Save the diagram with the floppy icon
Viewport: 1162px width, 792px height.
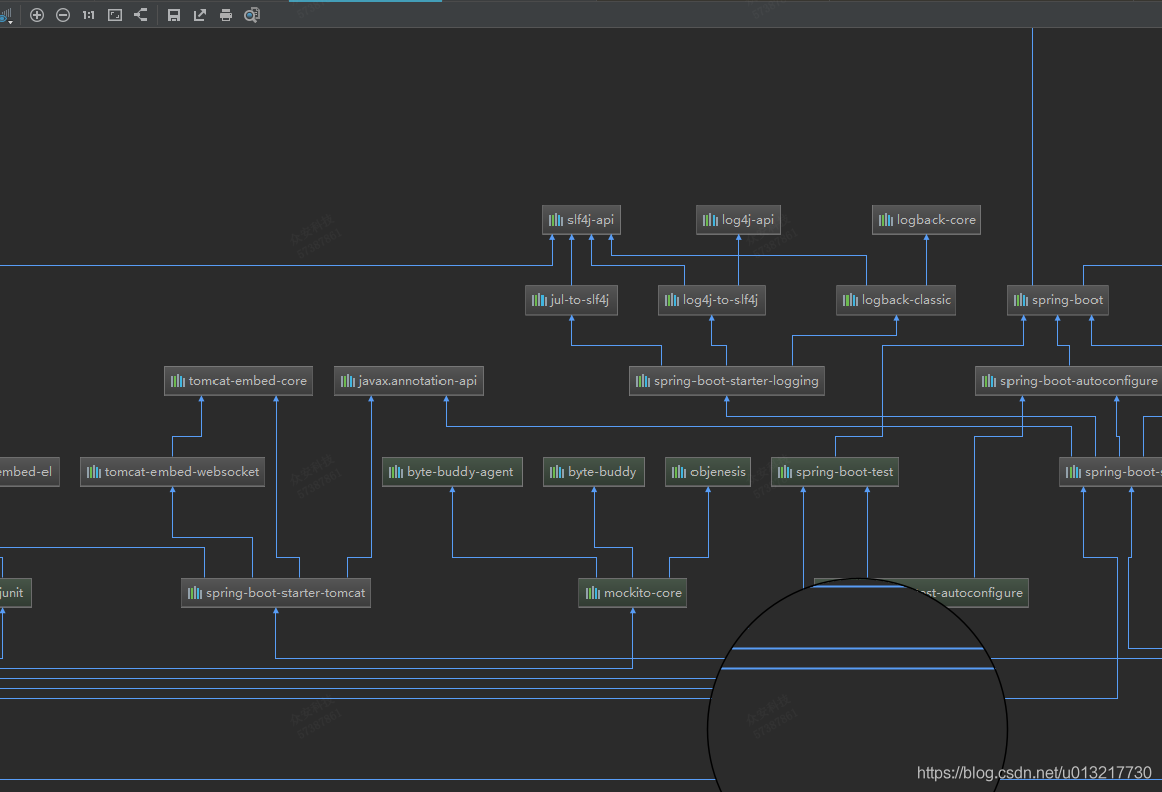174,15
